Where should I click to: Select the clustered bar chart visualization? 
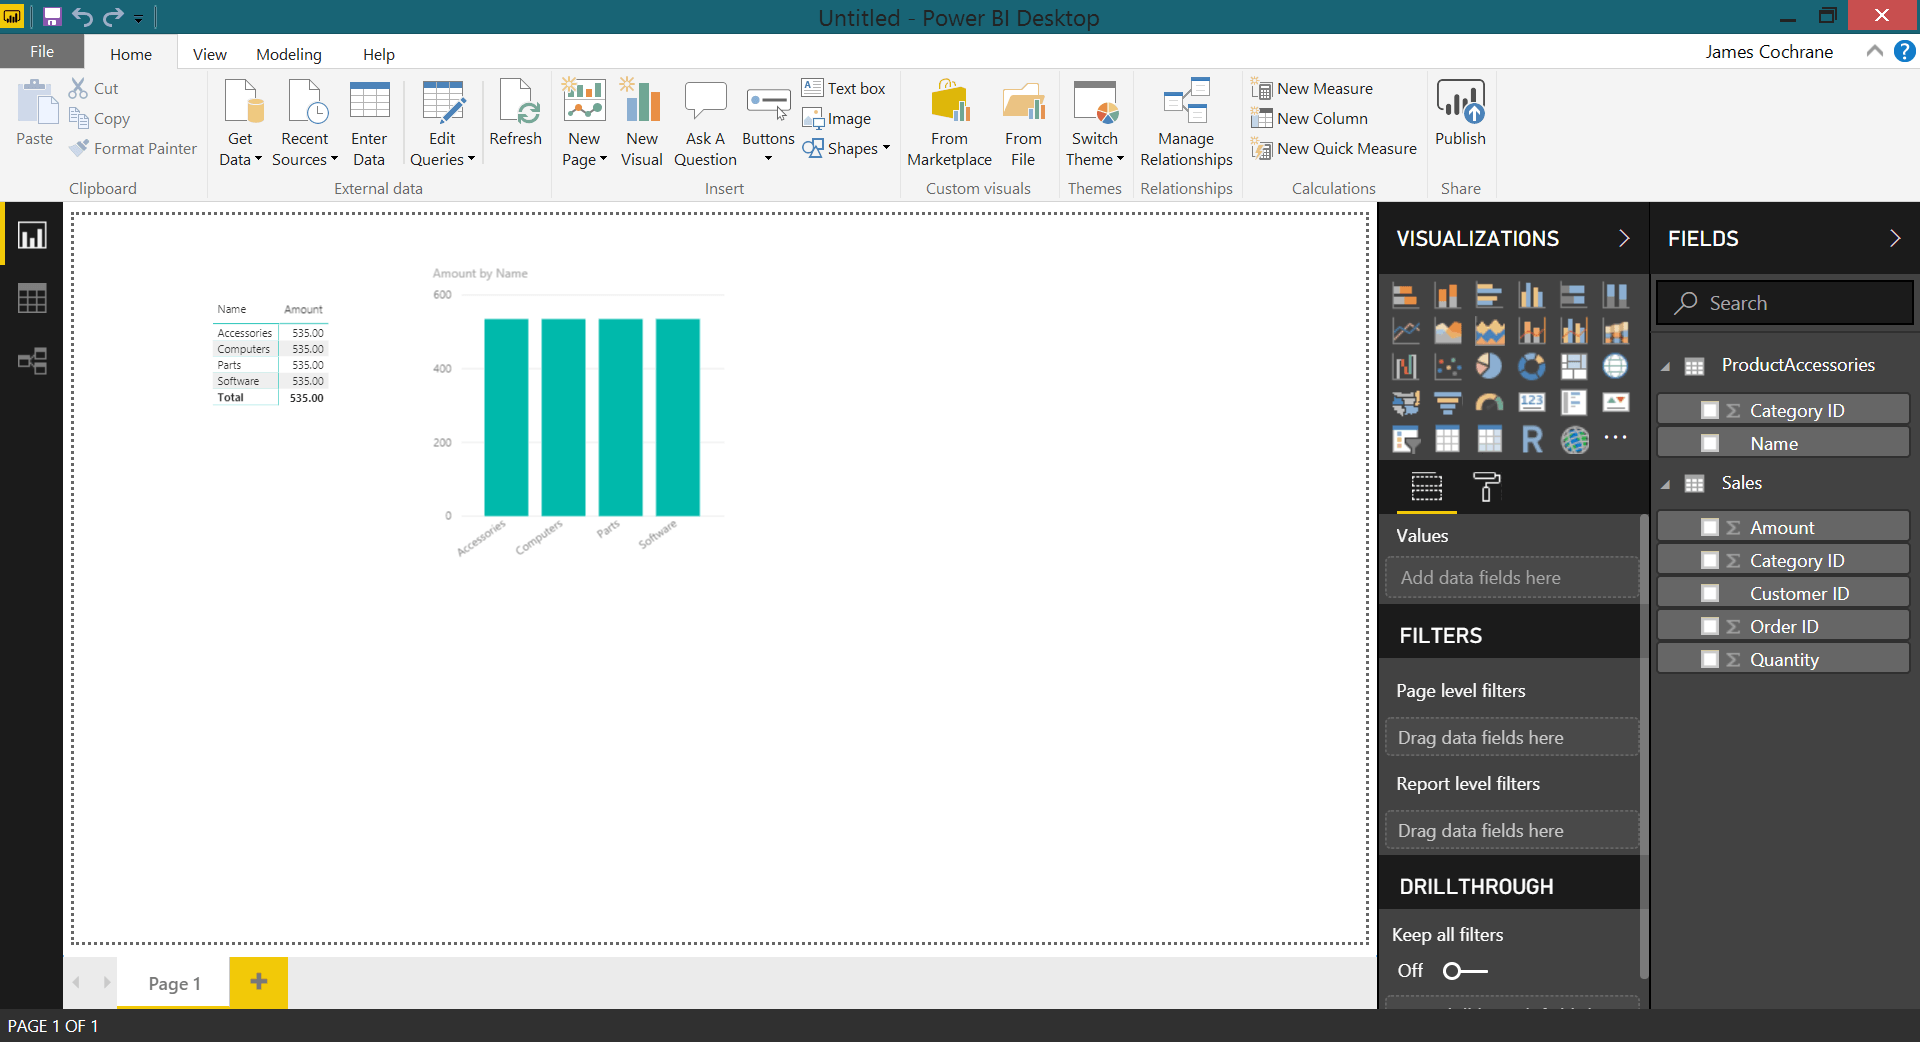1489,295
